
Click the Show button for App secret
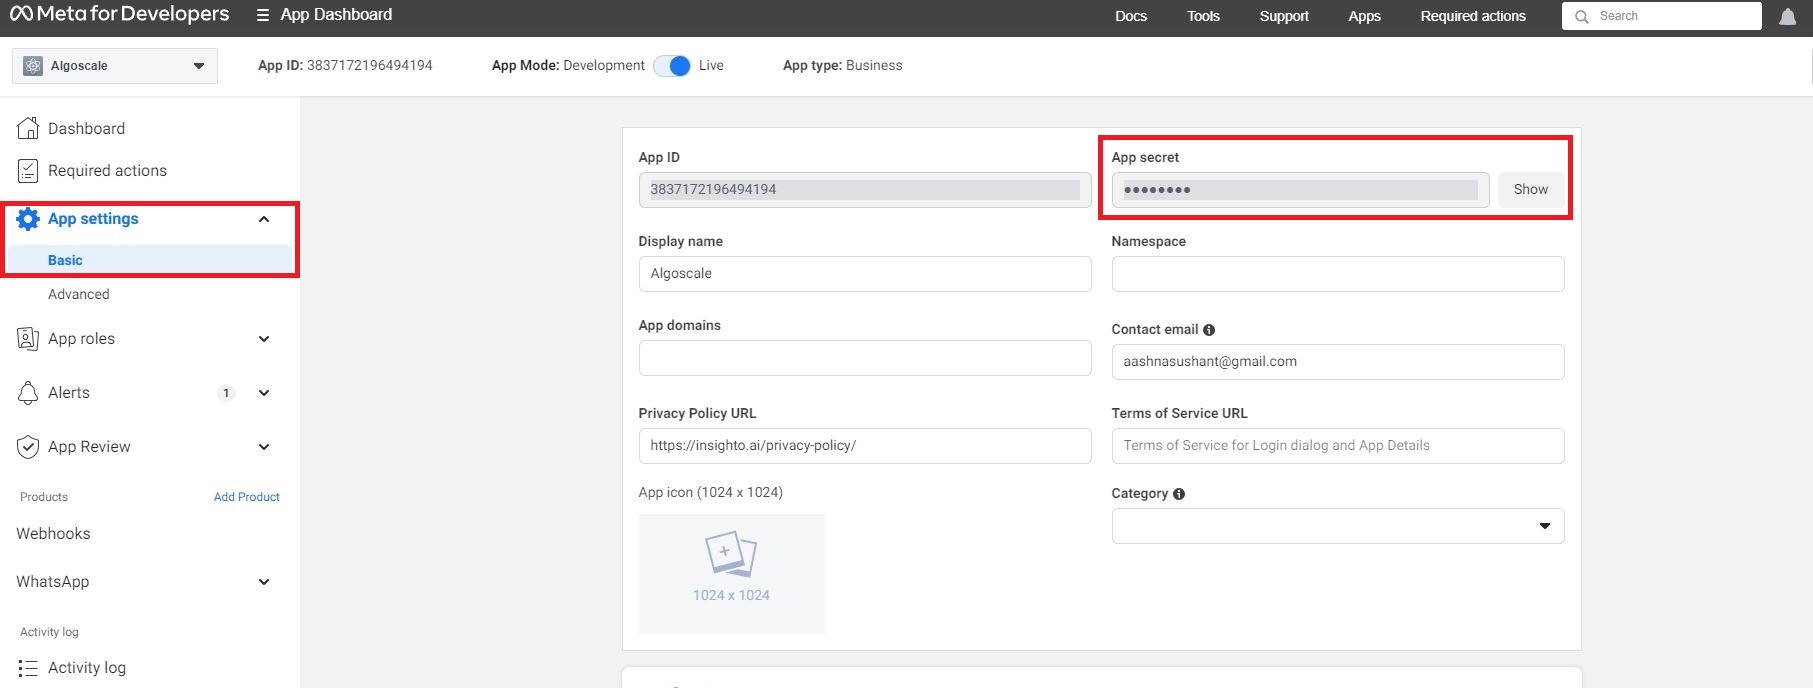click(x=1531, y=190)
